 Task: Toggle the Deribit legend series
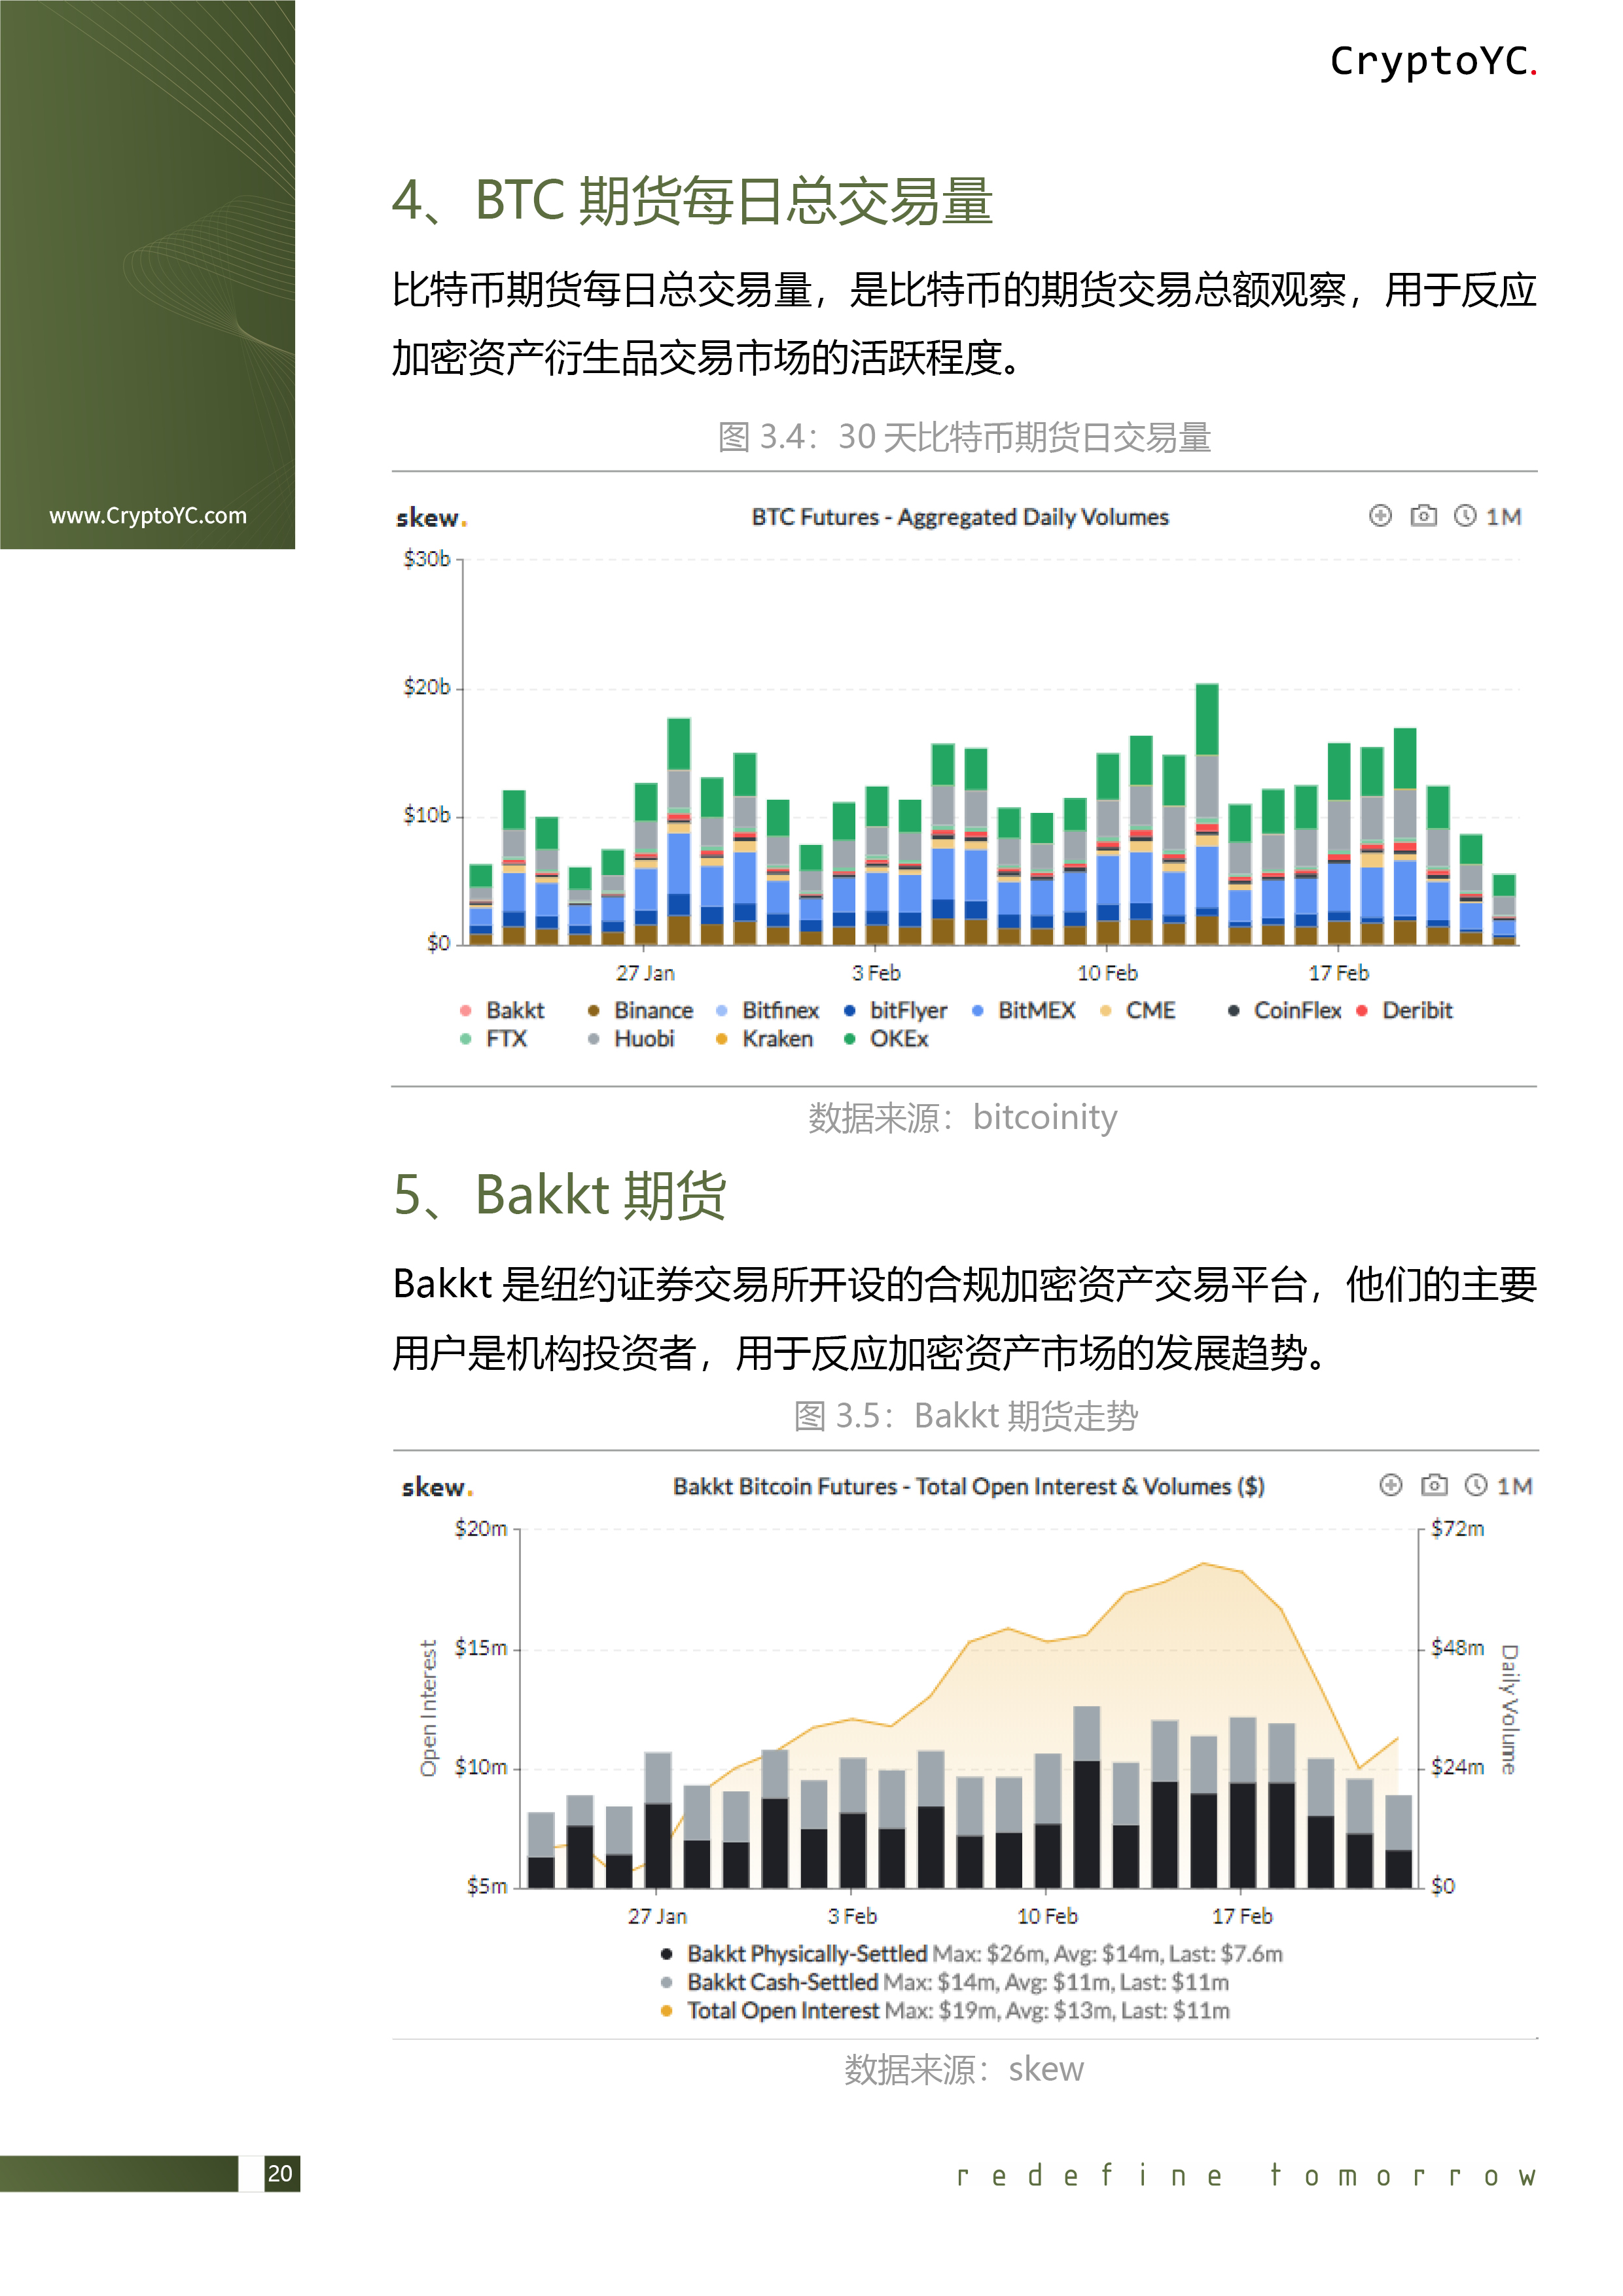coord(1404,1010)
